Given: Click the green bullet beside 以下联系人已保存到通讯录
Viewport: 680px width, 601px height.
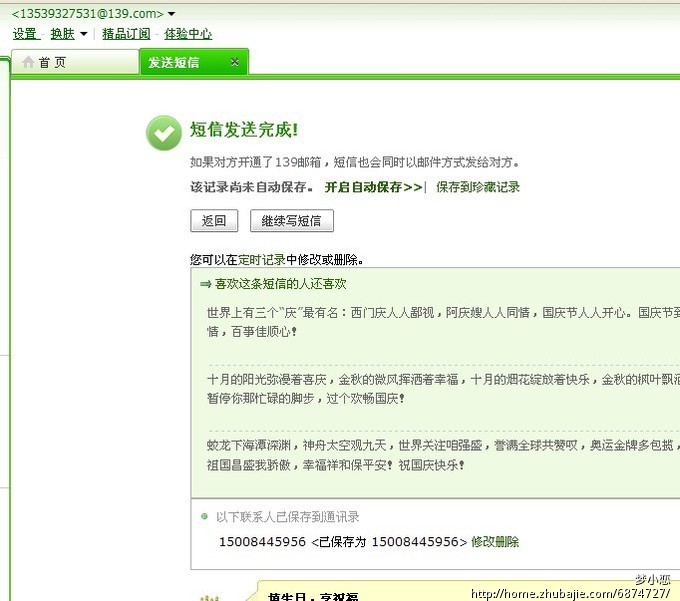Looking at the screenshot, I should click(205, 517).
